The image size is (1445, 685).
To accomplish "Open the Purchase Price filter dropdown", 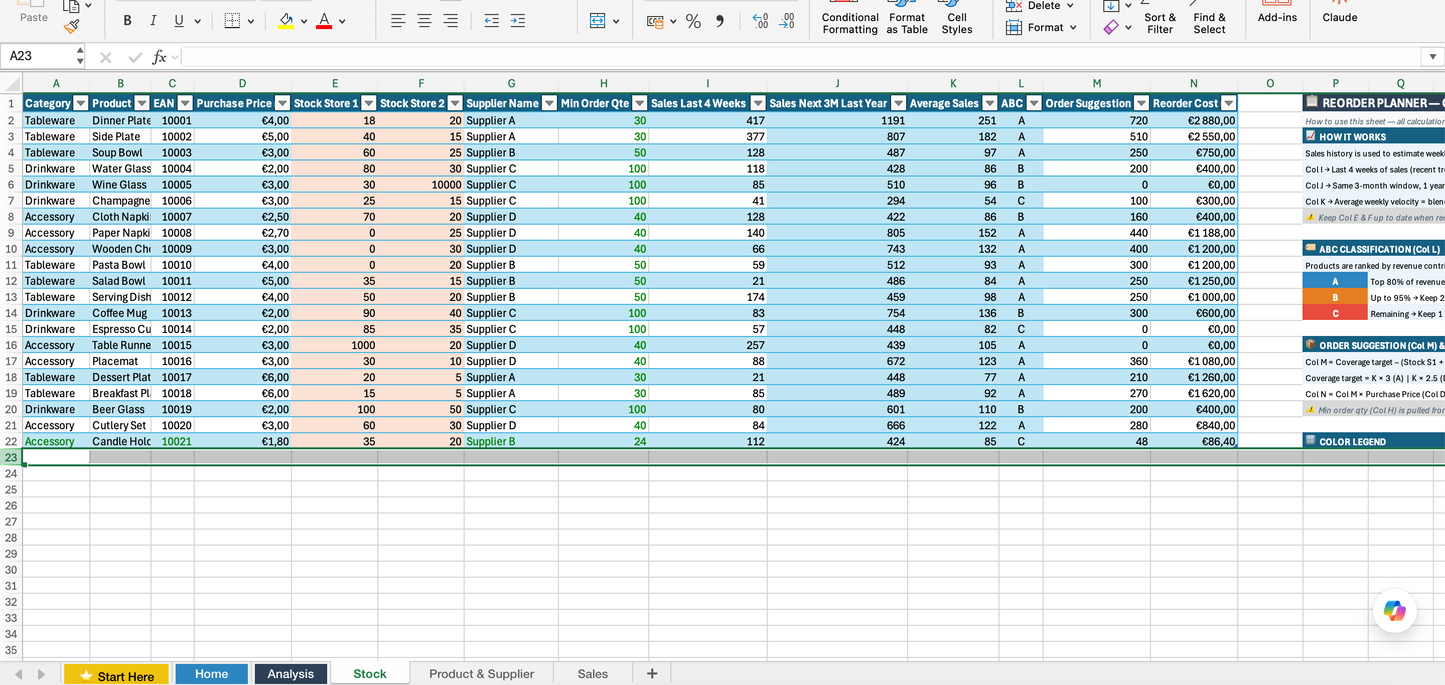I will [282, 103].
